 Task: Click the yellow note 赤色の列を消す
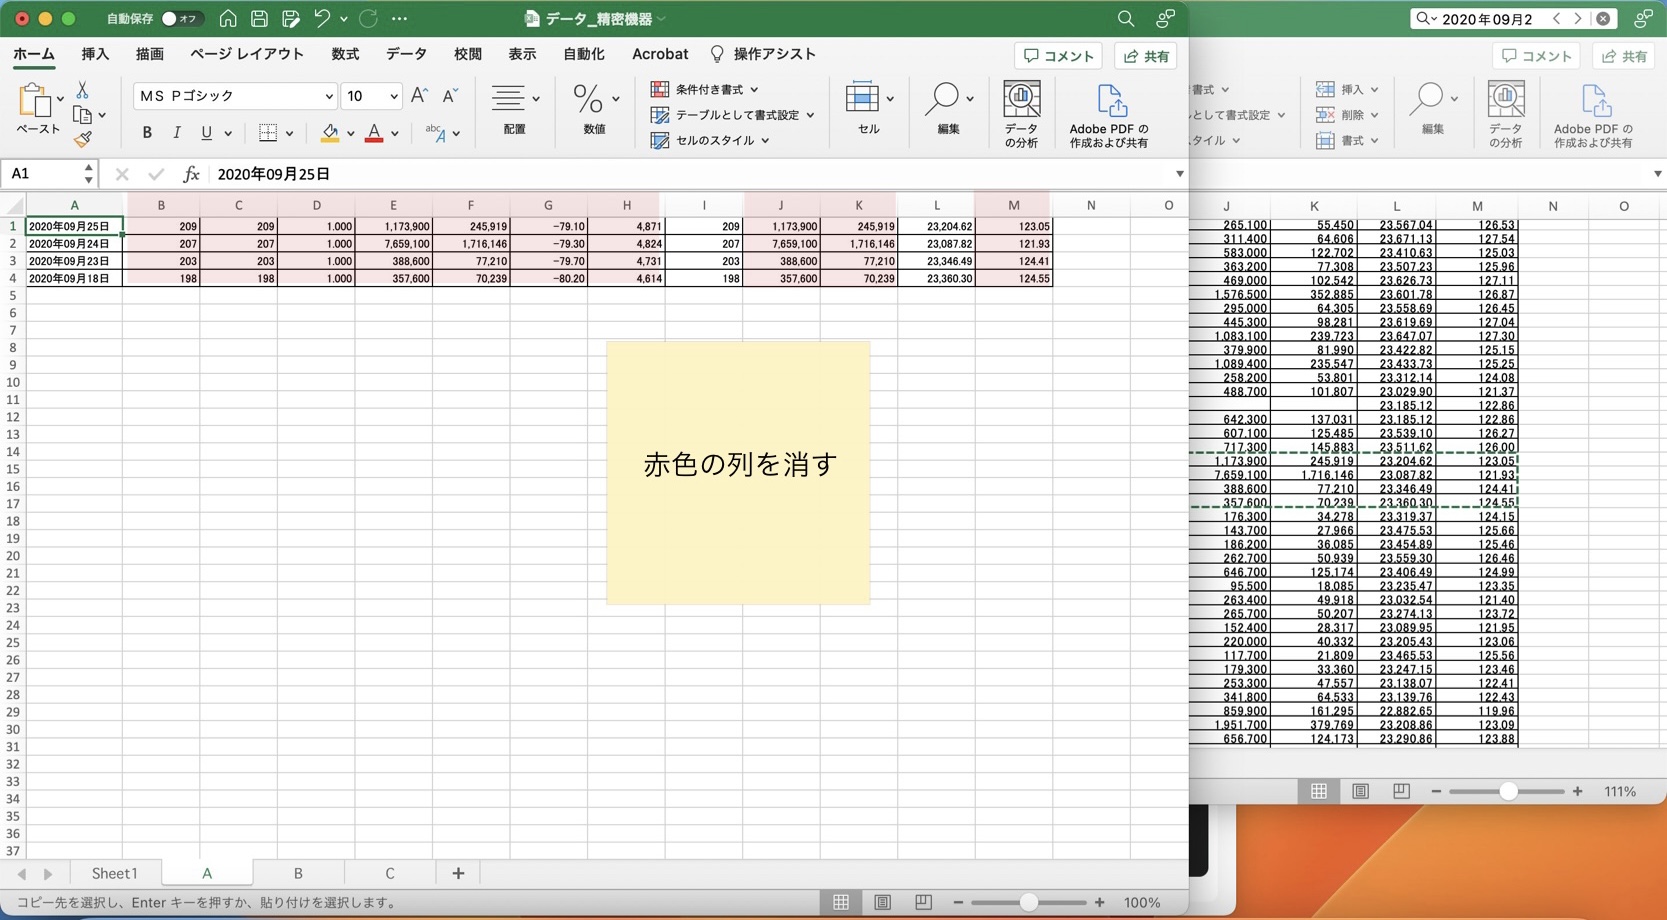coord(738,473)
